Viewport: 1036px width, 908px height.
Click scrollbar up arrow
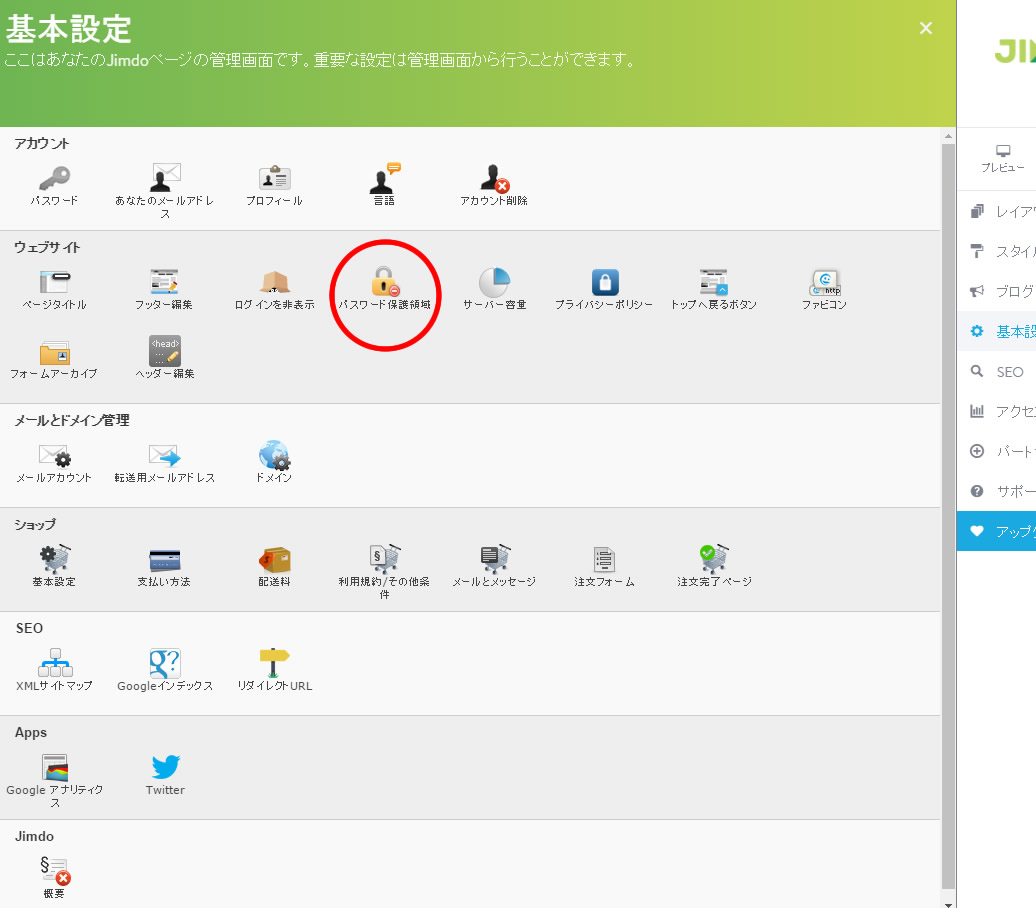coord(948,136)
